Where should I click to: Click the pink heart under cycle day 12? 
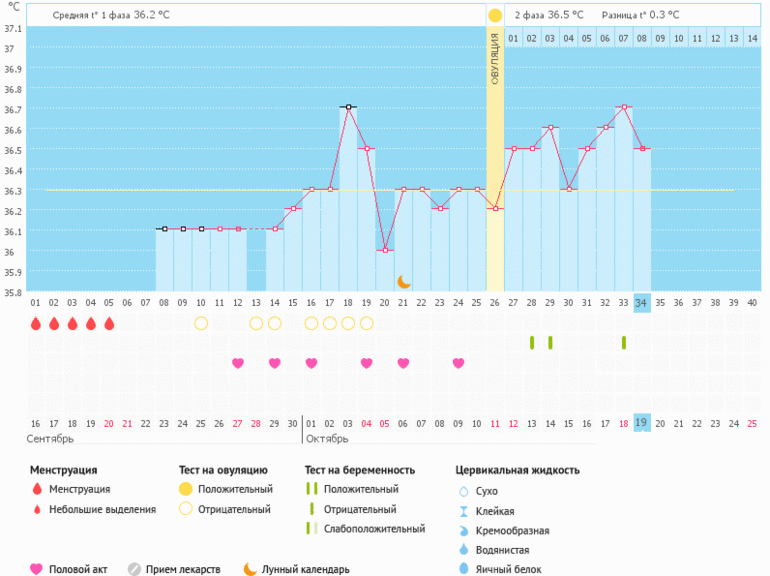pos(238,363)
